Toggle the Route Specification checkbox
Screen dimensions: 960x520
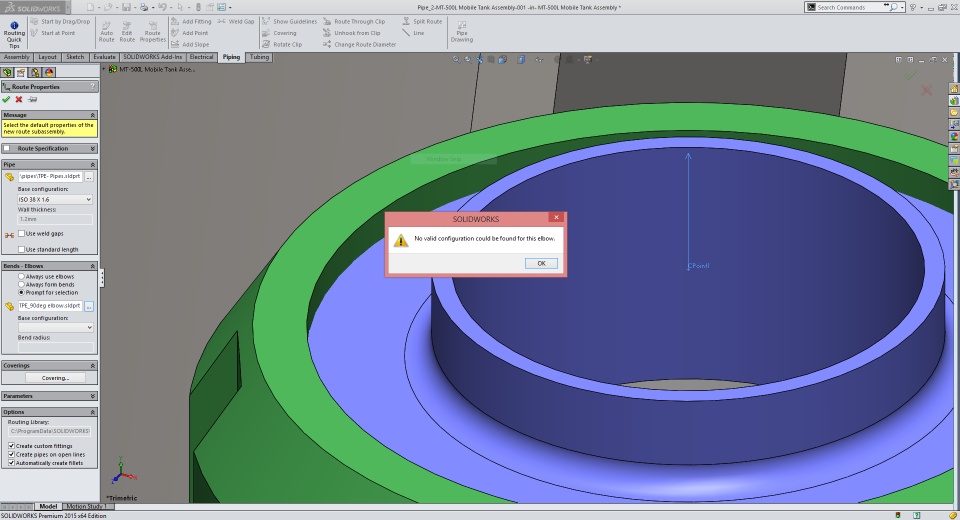(7, 148)
